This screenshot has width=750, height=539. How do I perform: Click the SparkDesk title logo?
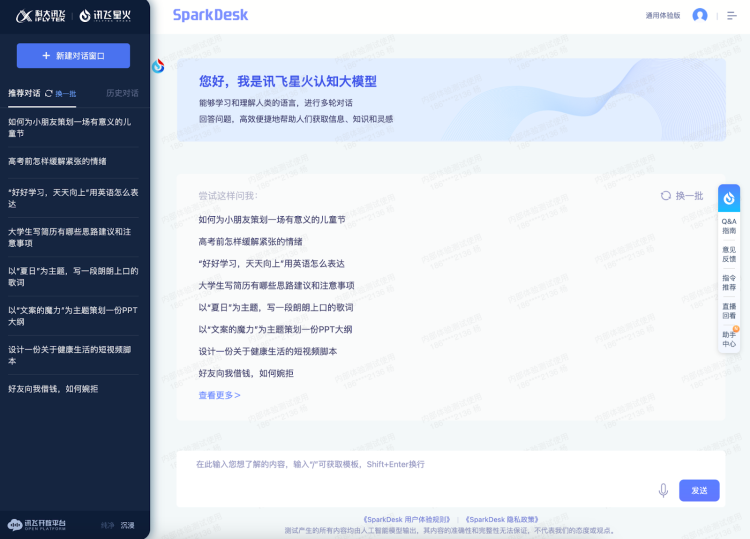click(x=210, y=15)
